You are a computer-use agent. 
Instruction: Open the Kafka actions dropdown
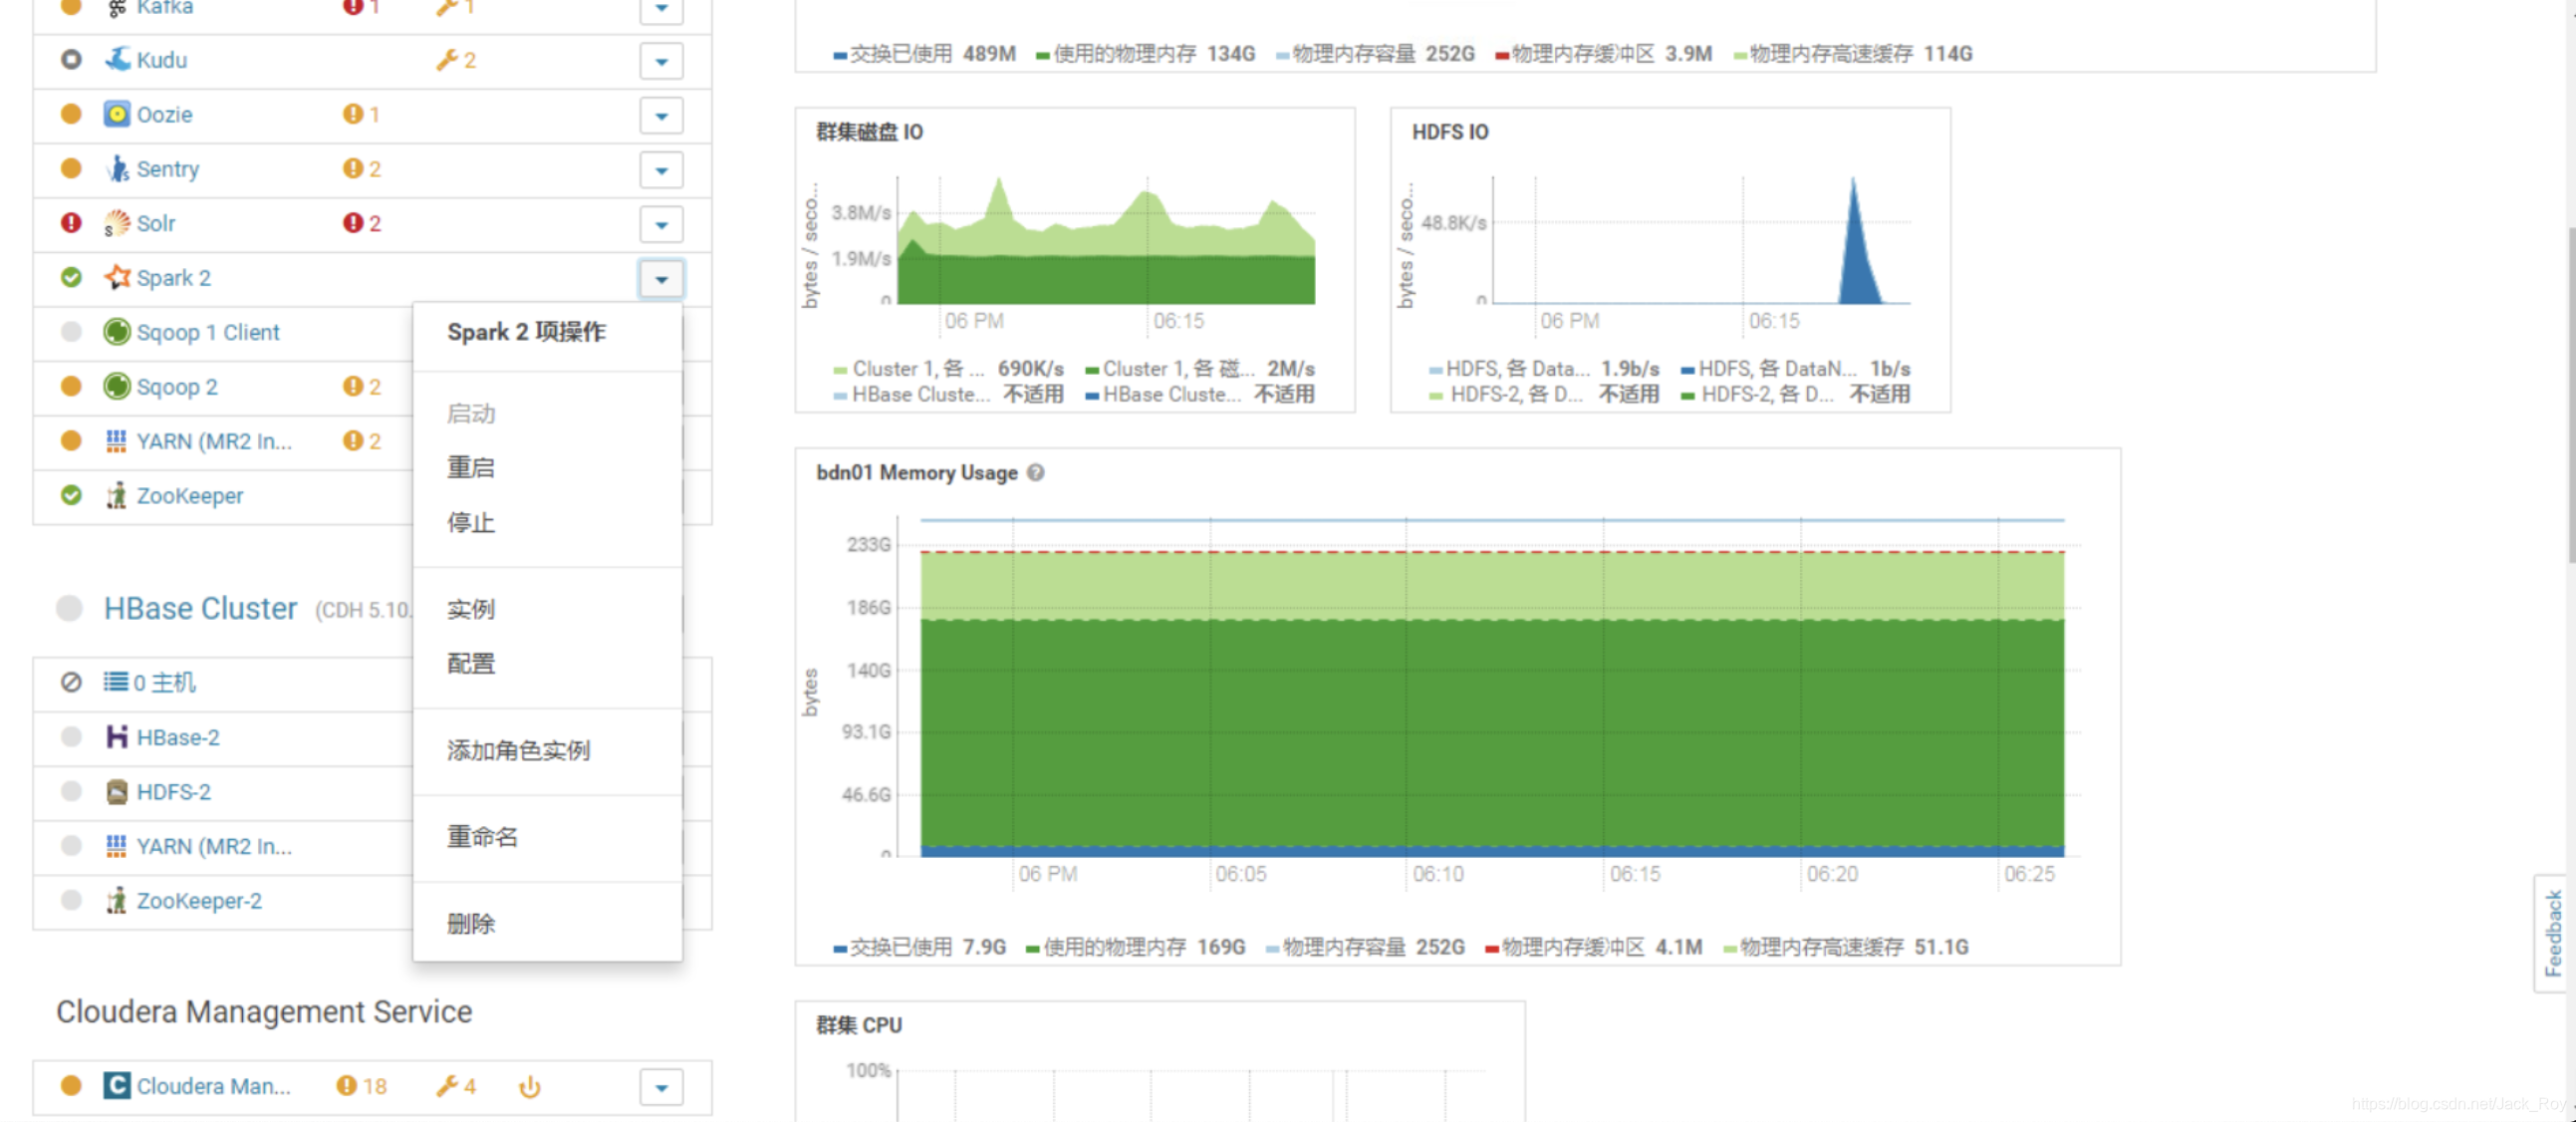661,8
